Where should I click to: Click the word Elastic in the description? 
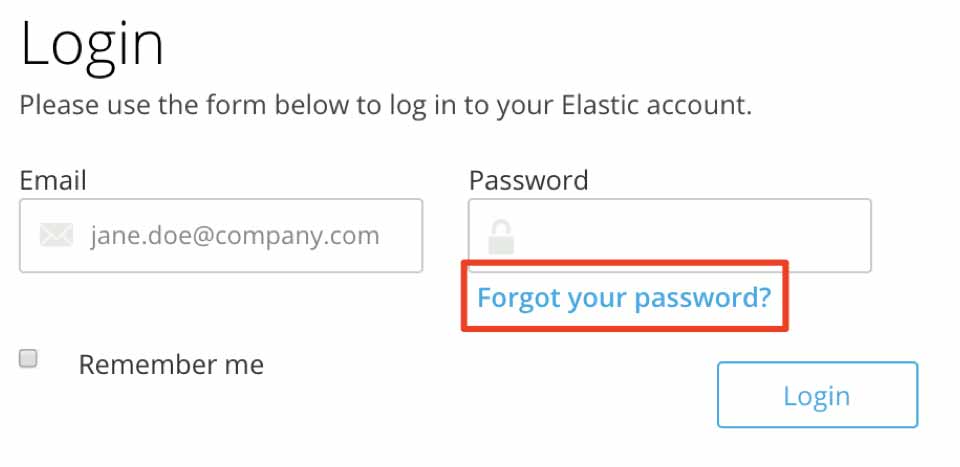[600, 105]
